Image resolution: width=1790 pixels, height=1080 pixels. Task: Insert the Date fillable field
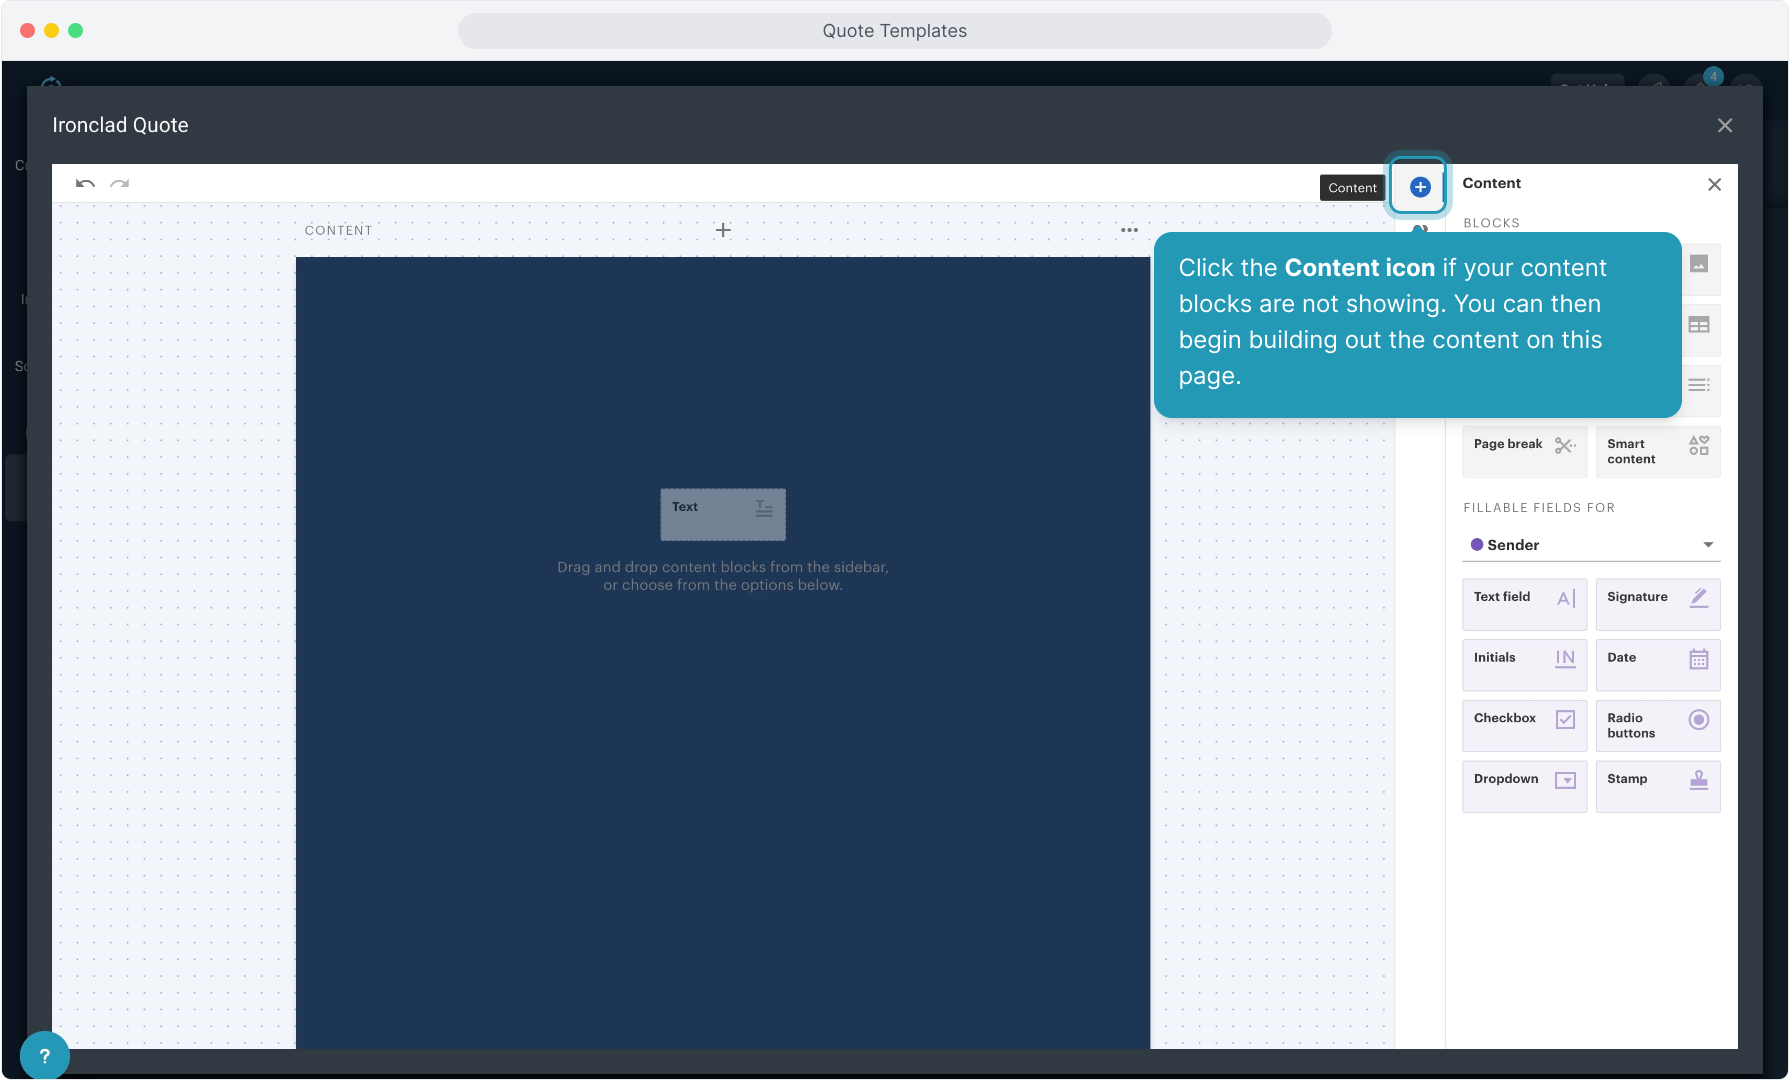1657,665
